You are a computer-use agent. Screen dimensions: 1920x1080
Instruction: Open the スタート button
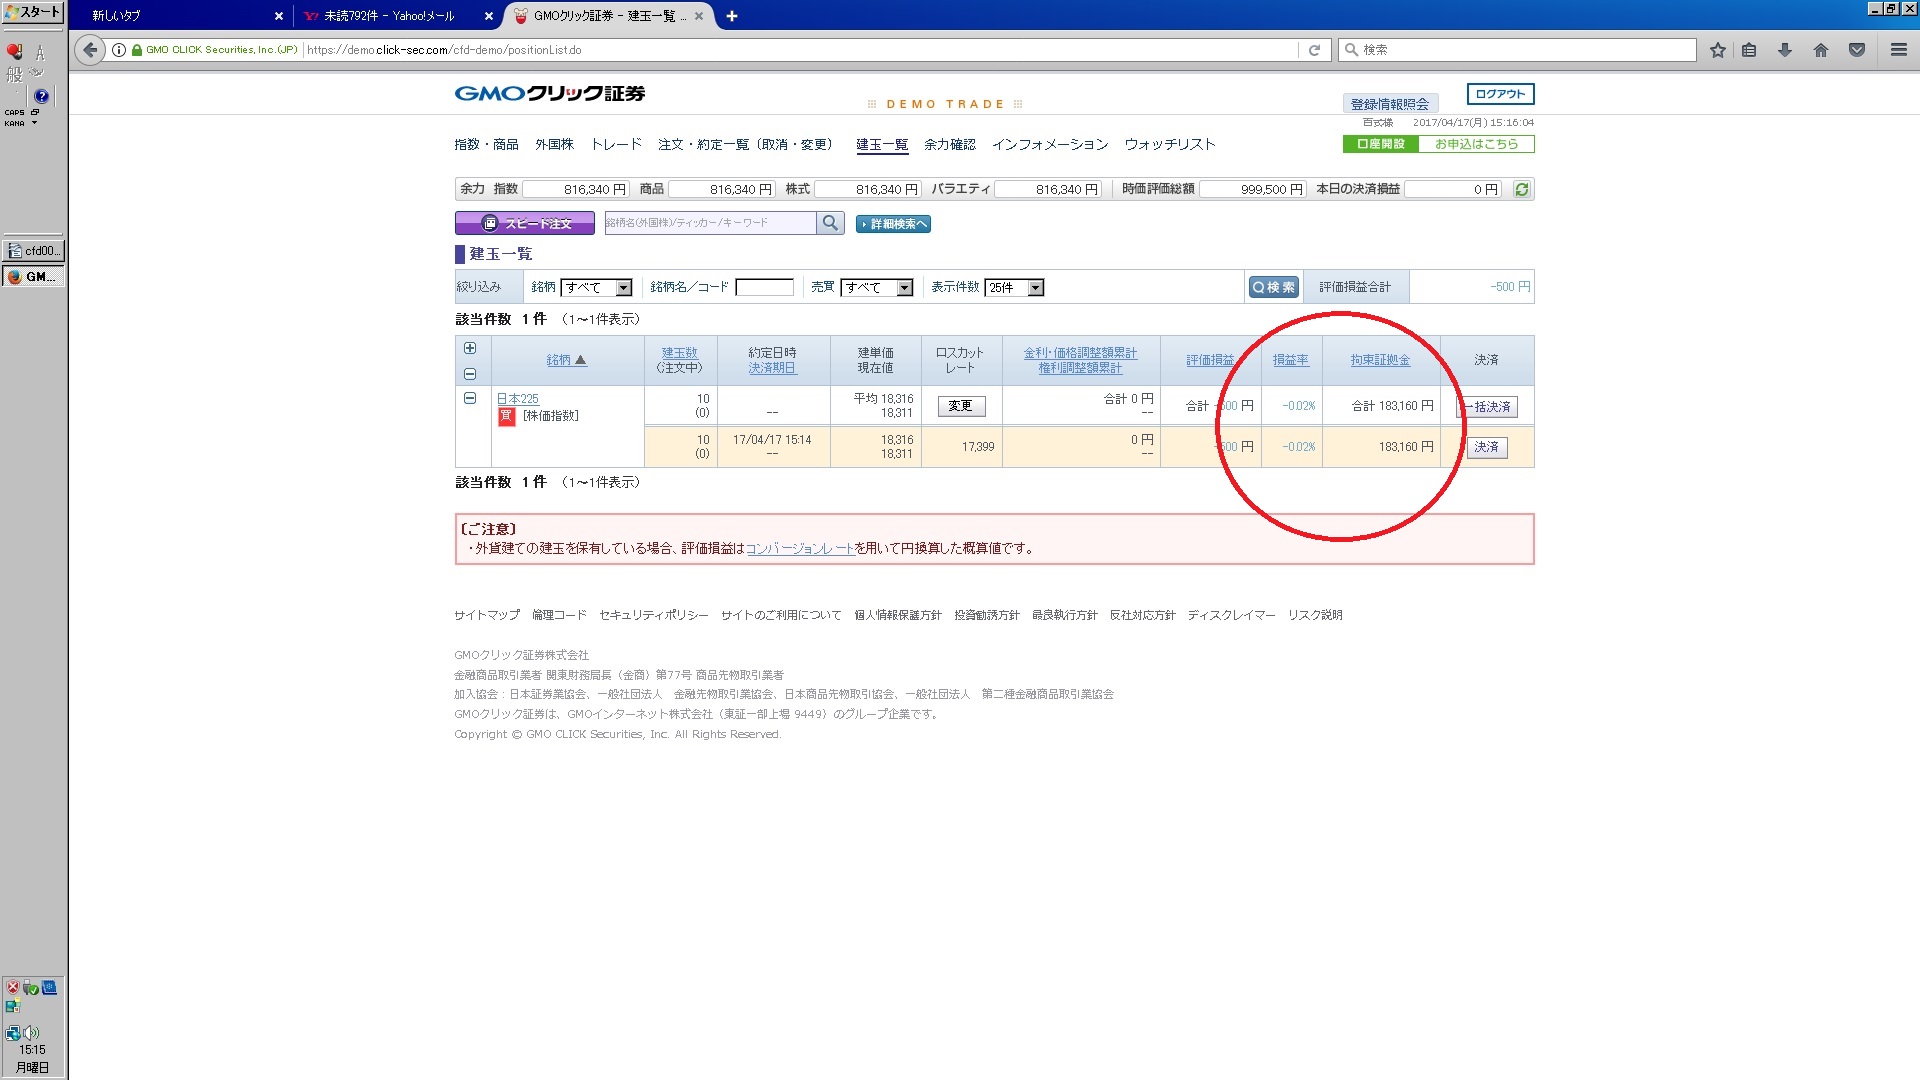[33, 12]
